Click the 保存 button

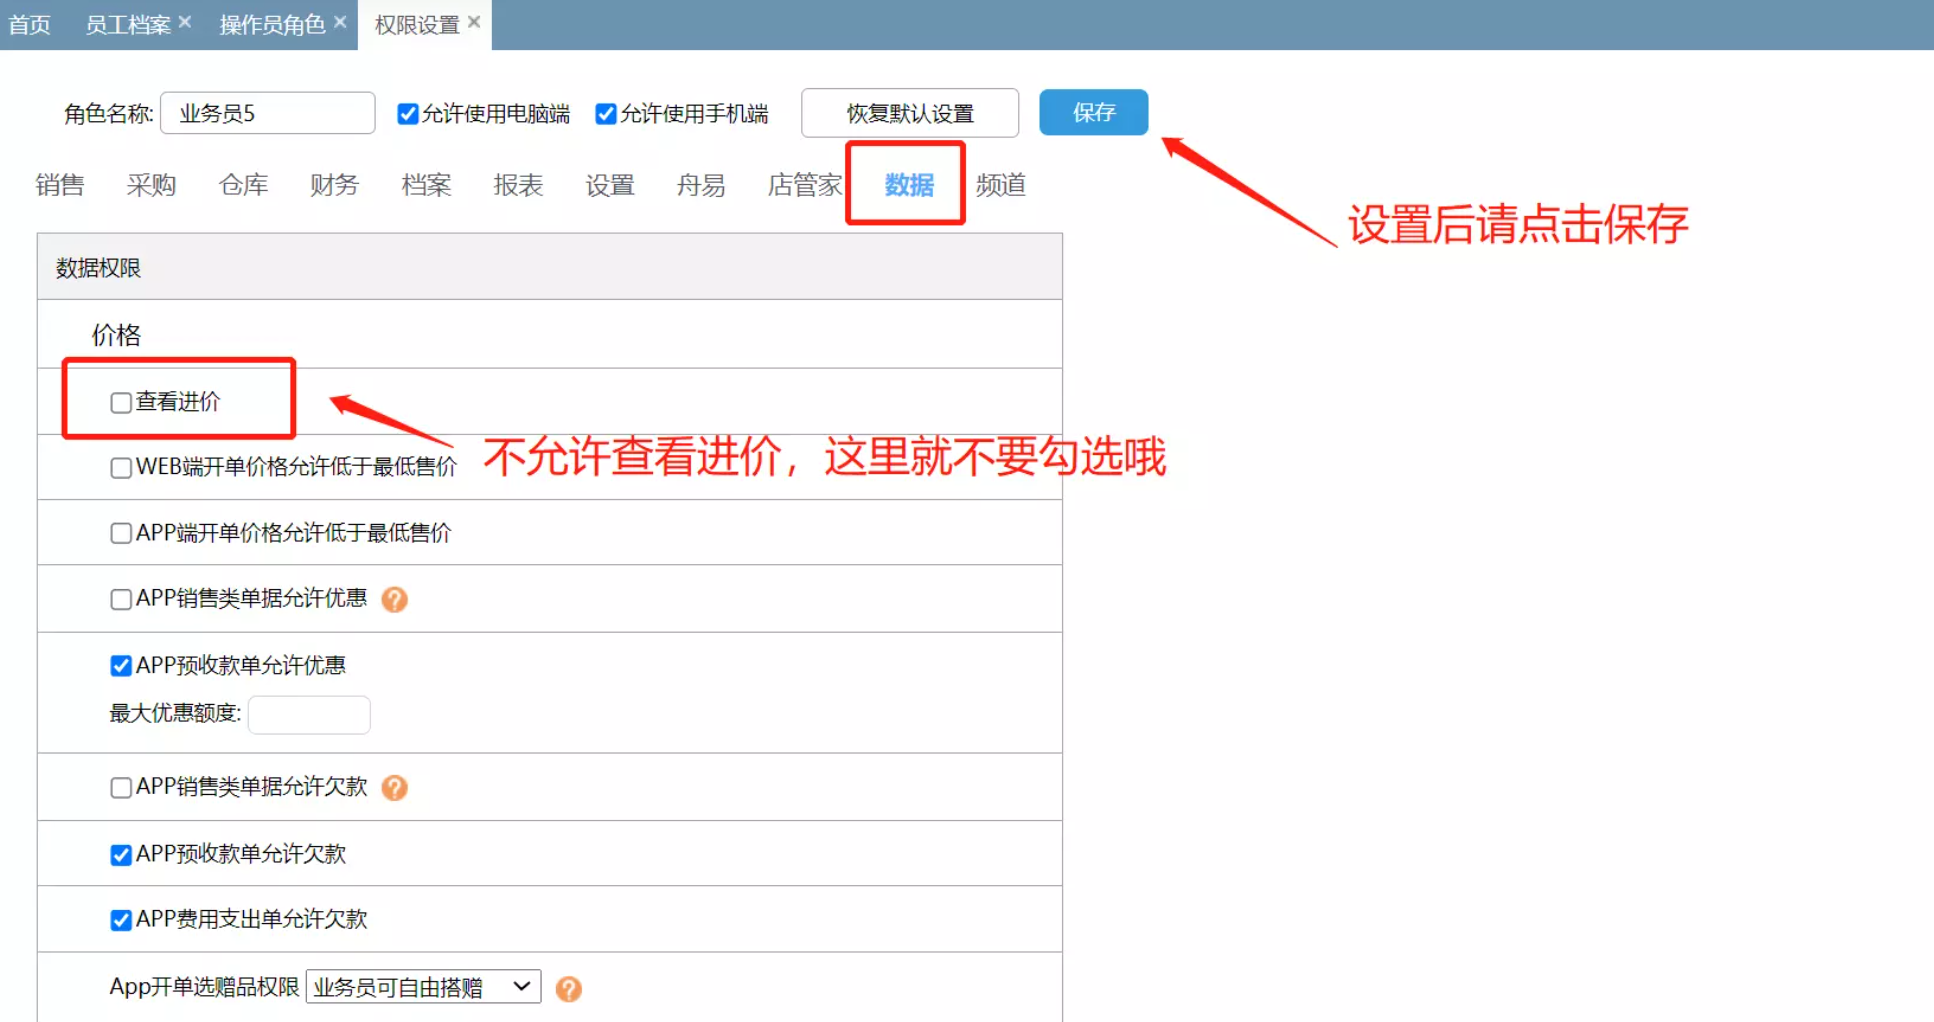coord(1093,112)
